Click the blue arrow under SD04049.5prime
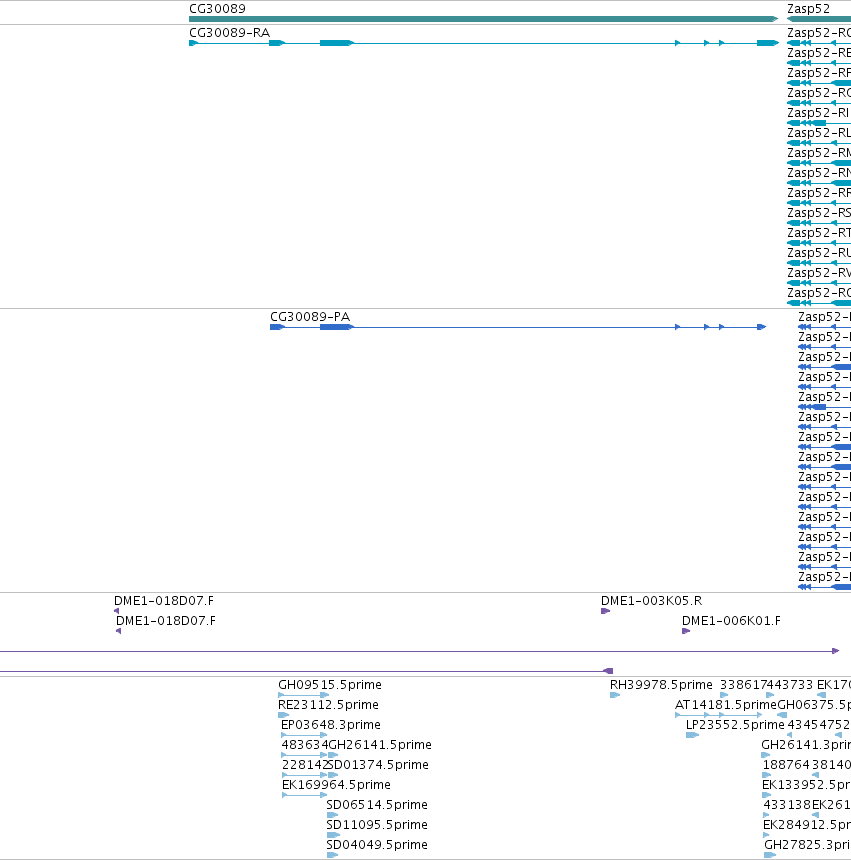Screen dimensions: 851x860 click(x=332, y=855)
